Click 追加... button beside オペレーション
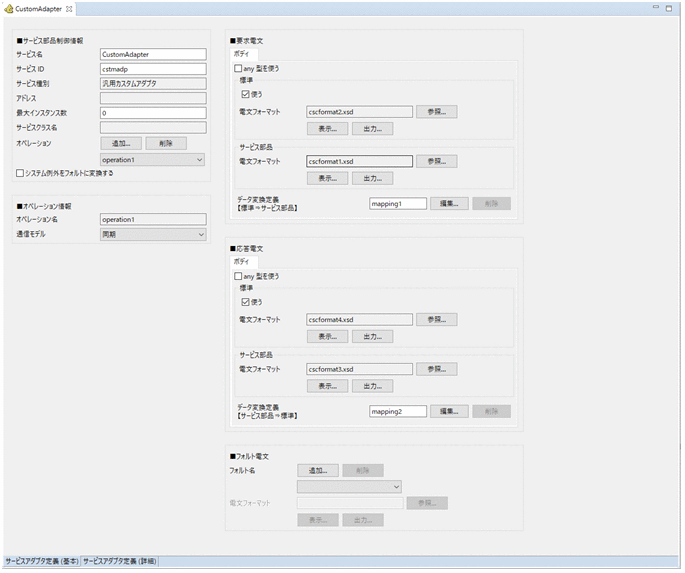The width and height of the screenshot is (685, 573). click(120, 143)
